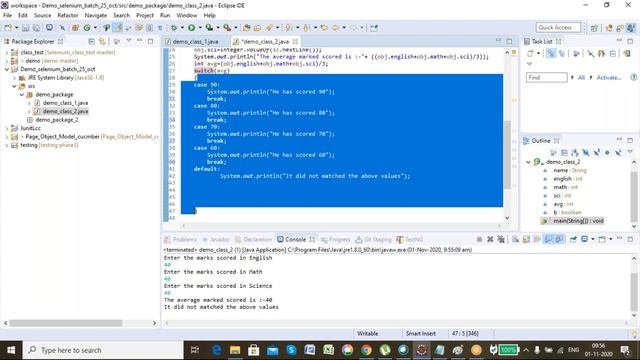This screenshot has width=640, height=360.
Task: Click Remove All Terminated Launches icon
Action: point(501,239)
